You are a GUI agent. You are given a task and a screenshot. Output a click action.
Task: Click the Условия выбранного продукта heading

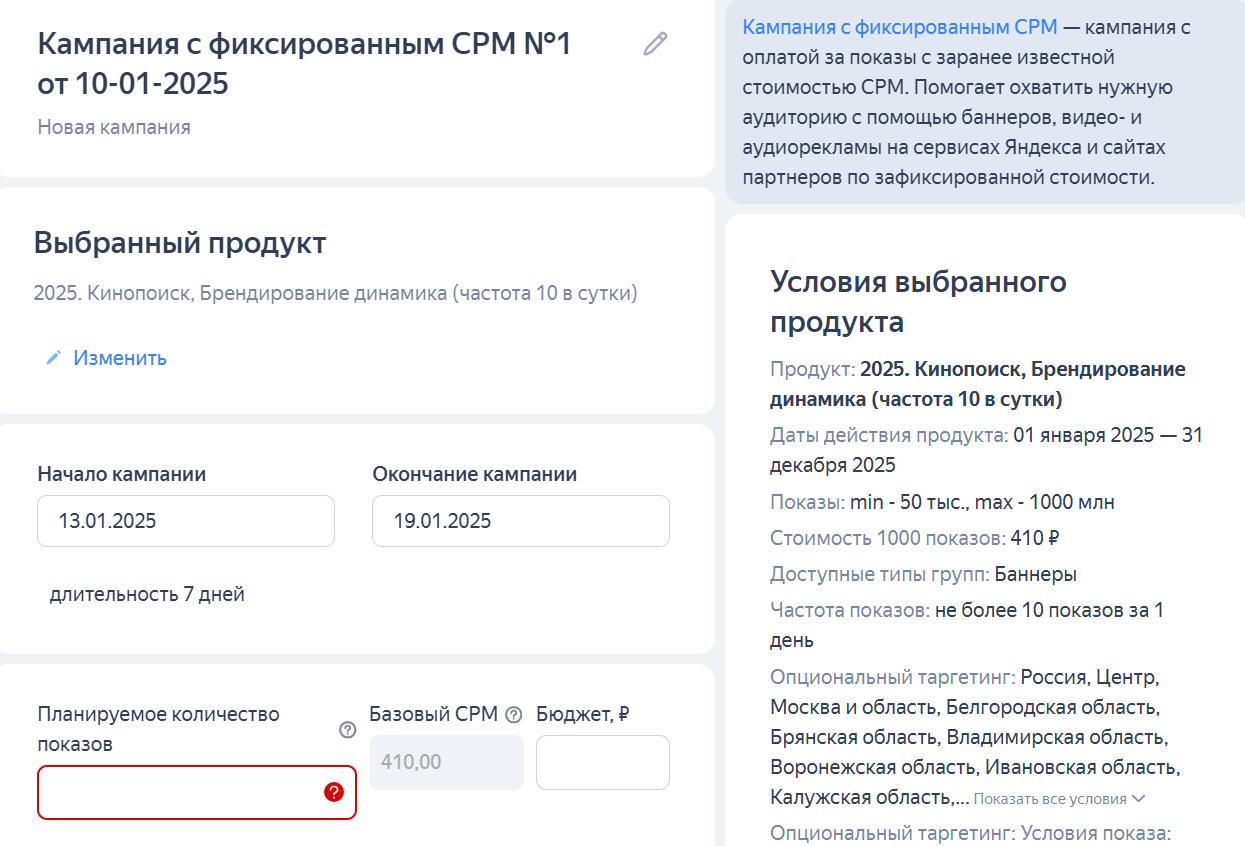(x=919, y=302)
